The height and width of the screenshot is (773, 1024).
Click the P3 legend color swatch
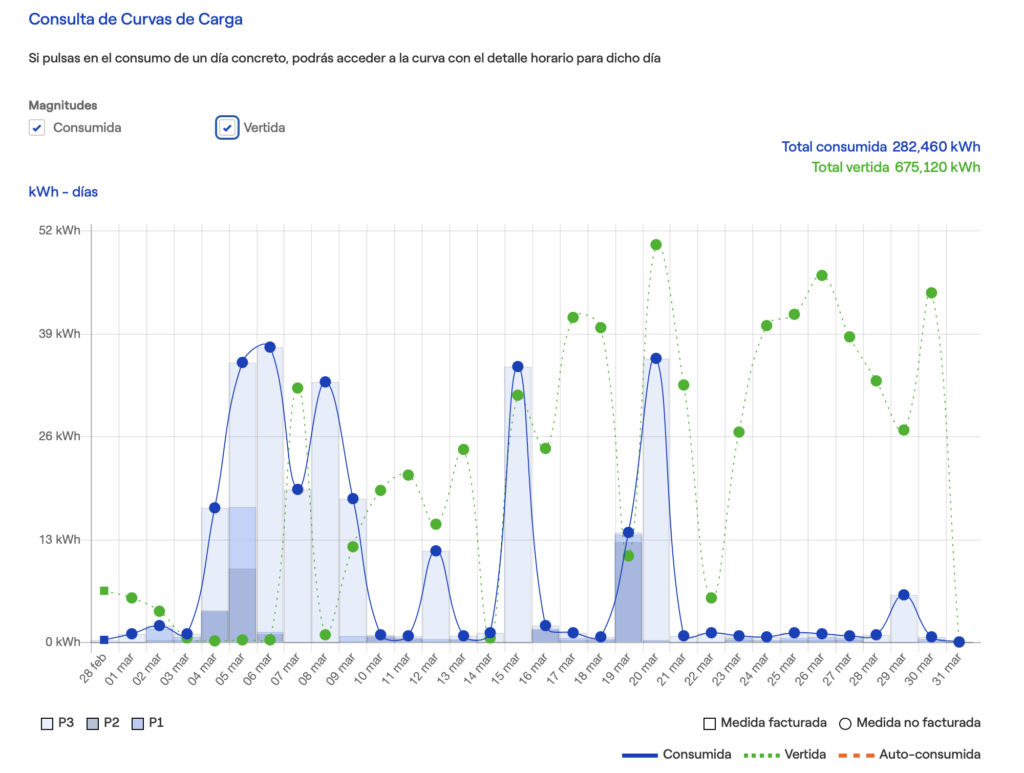[x=47, y=722]
